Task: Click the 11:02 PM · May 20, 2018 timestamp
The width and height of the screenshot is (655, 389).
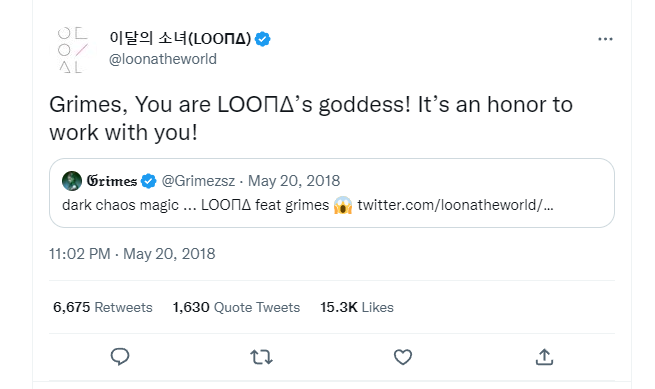Action: pos(132,254)
